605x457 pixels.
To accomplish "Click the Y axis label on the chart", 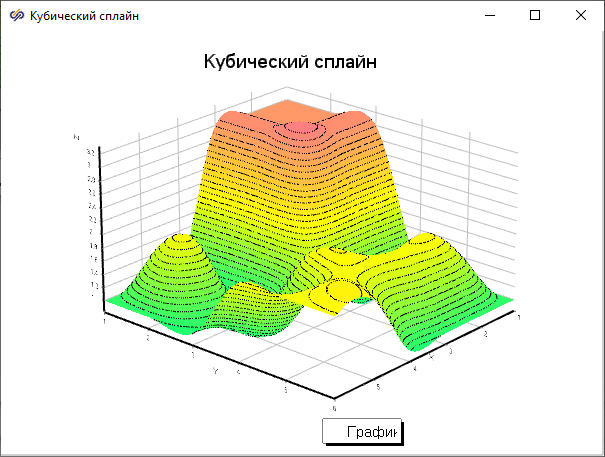I will coord(214,371).
